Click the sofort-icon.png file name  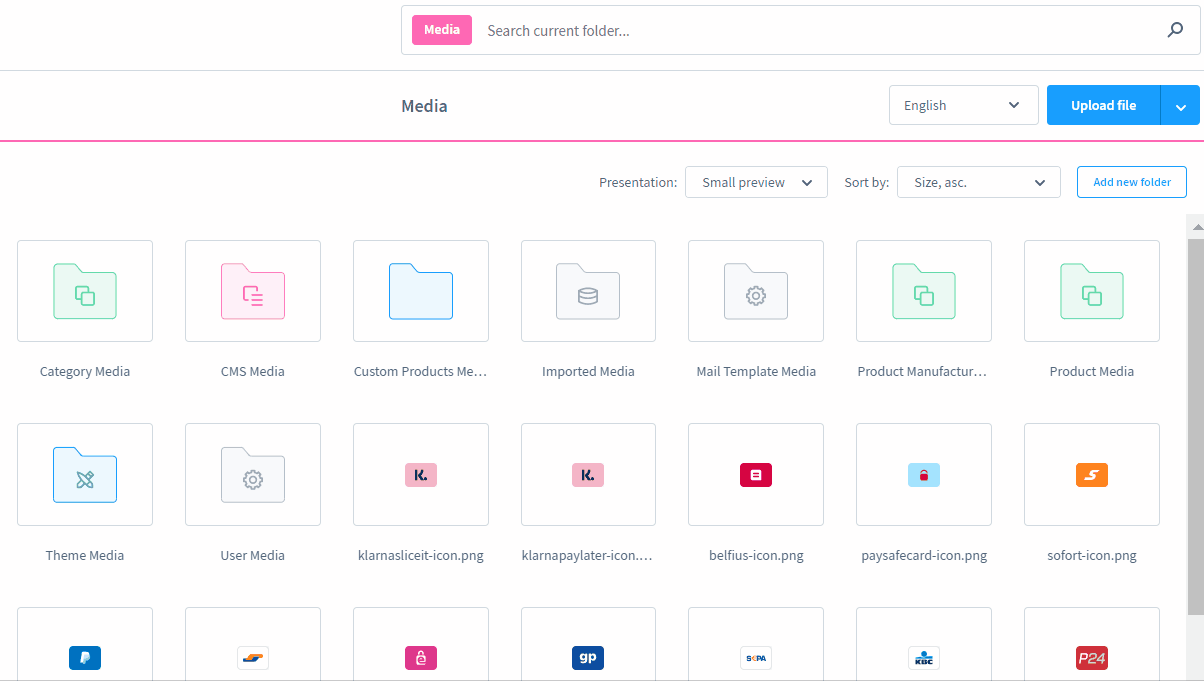click(1092, 555)
